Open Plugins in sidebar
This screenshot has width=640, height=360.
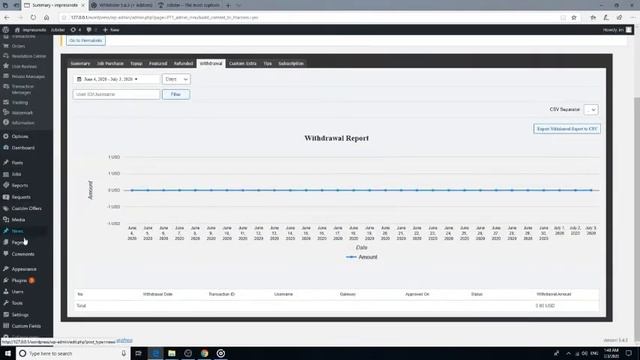tap(19, 280)
